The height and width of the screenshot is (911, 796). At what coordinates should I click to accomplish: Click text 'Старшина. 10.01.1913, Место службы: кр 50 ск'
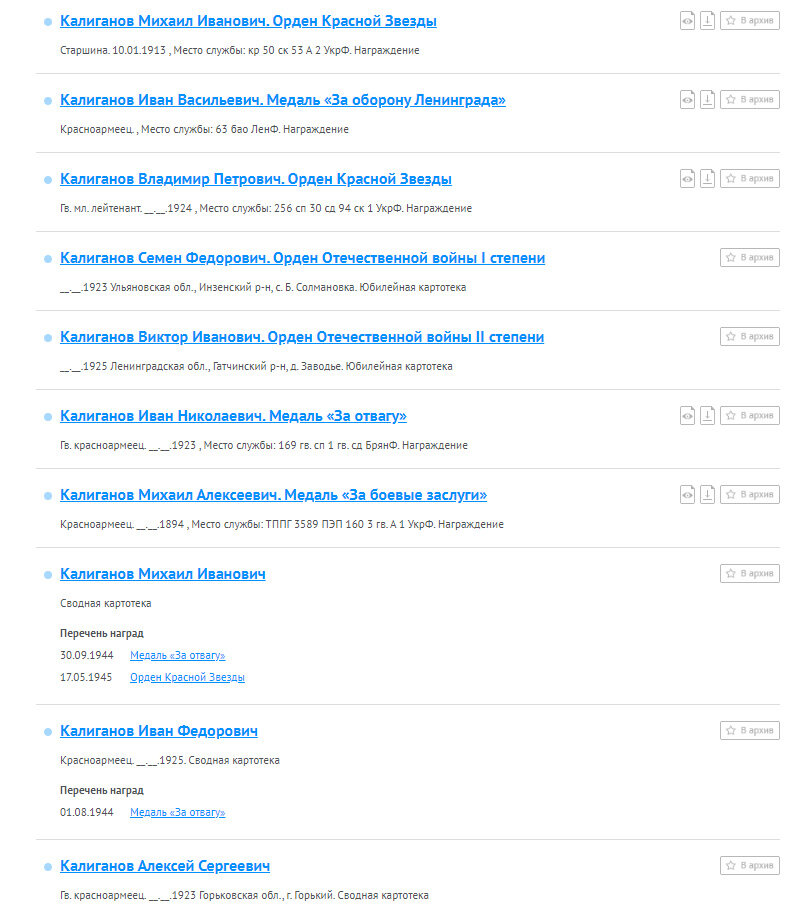click(239, 51)
